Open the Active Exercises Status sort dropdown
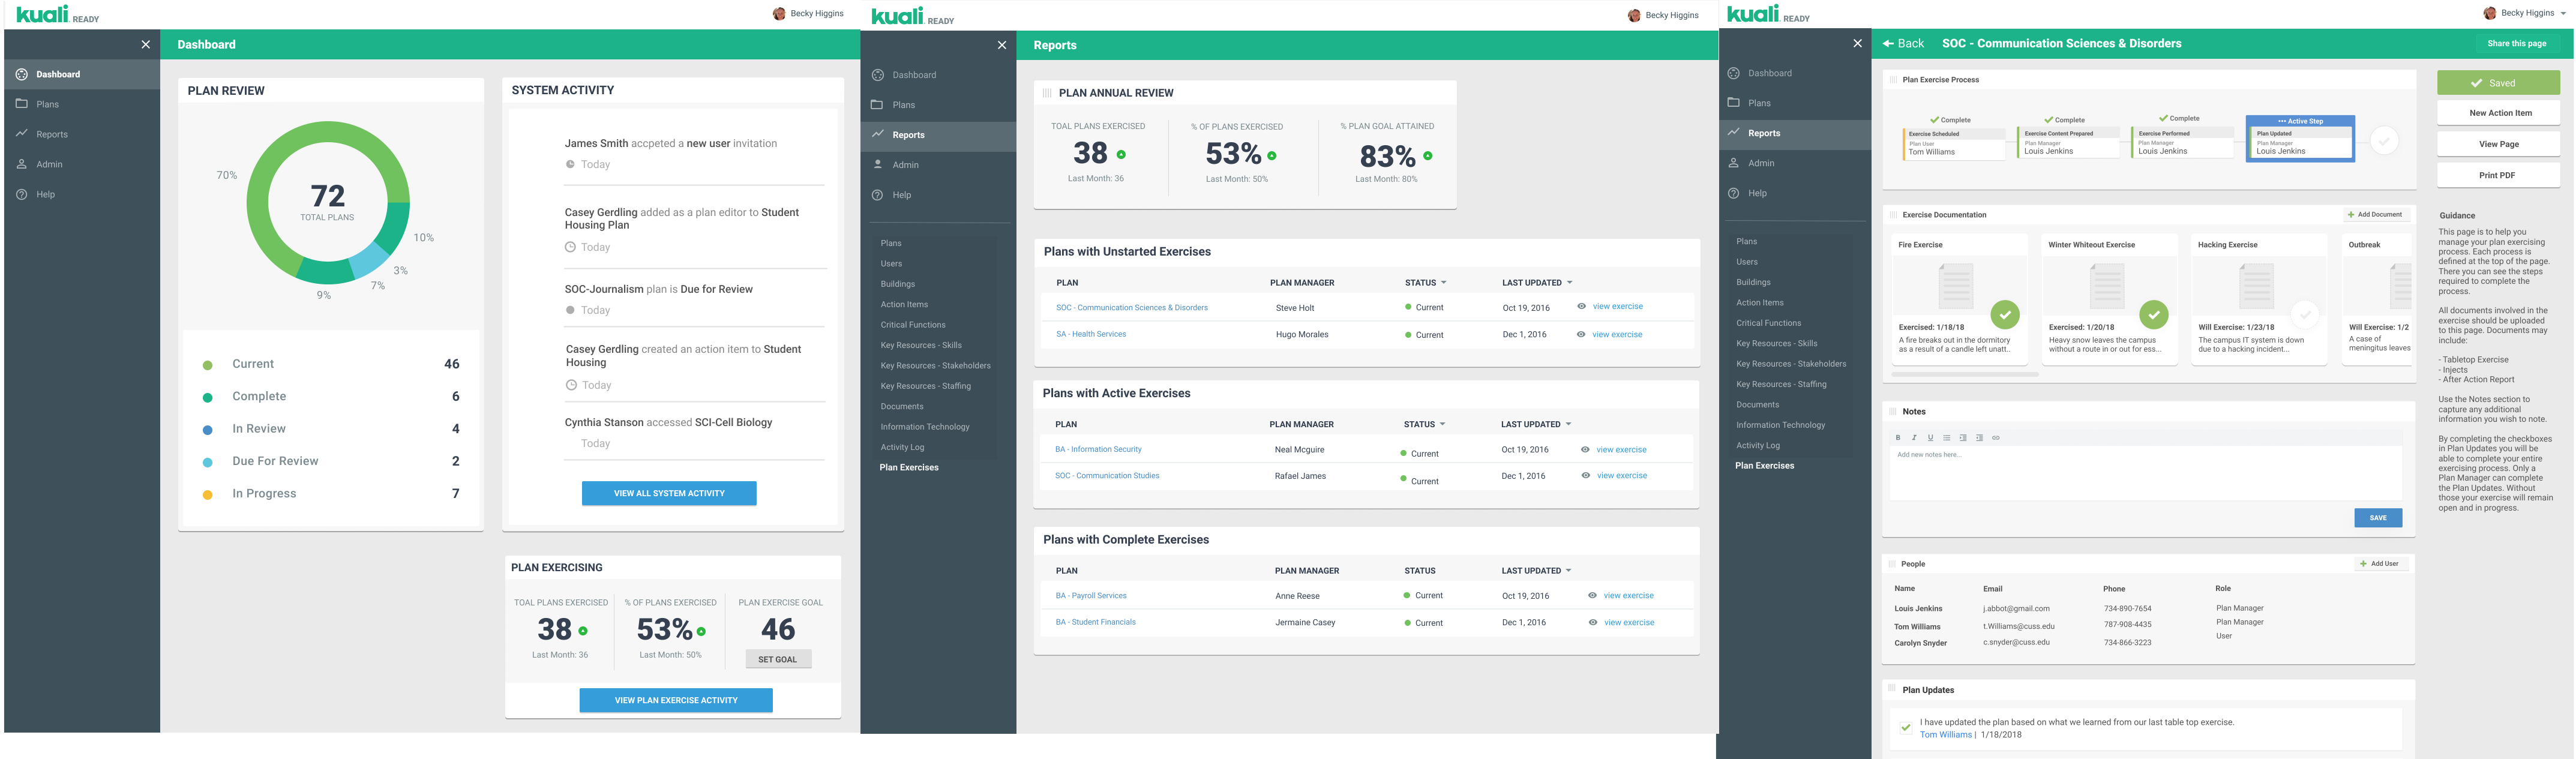The width and height of the screenshot is (2576, 759). click(1443, 425)
